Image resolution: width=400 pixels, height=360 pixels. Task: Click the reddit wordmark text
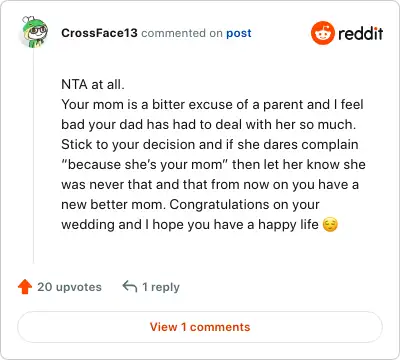pos(360,33)
